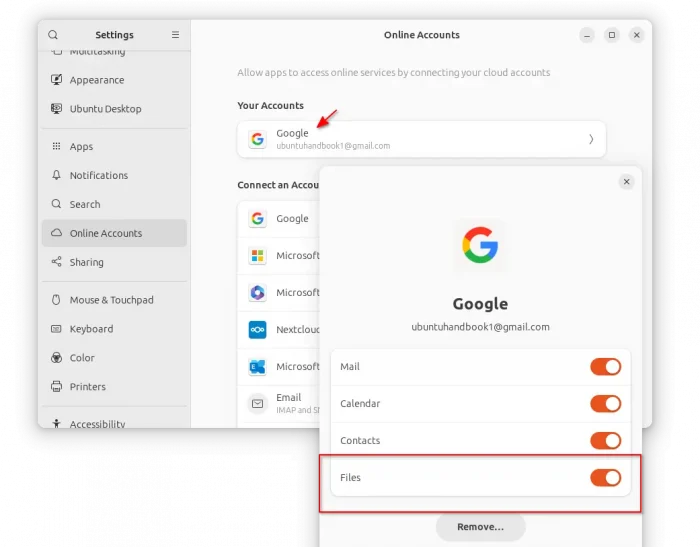Click the Sharing icon in sidebar

56,262
